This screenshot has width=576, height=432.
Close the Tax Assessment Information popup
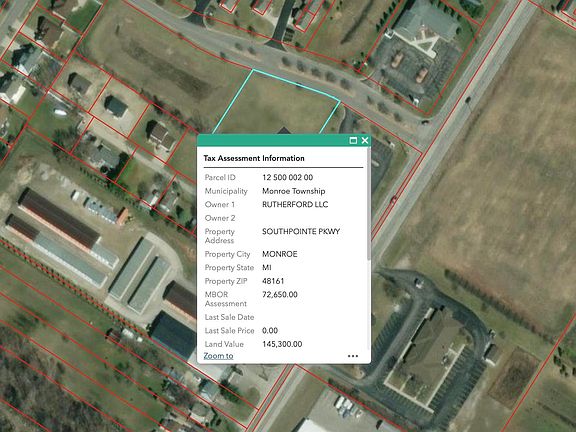click(365, 140)
